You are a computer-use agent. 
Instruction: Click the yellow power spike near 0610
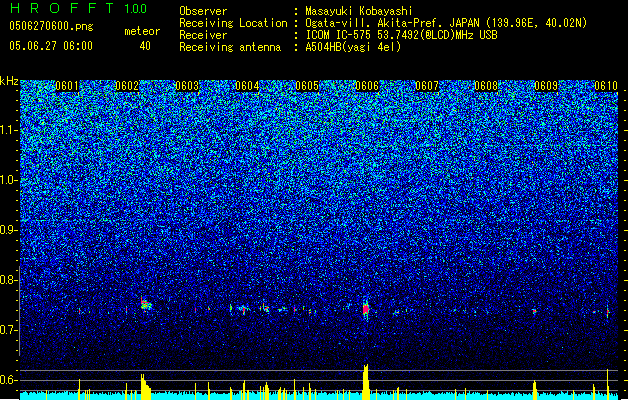click(607, 384)
